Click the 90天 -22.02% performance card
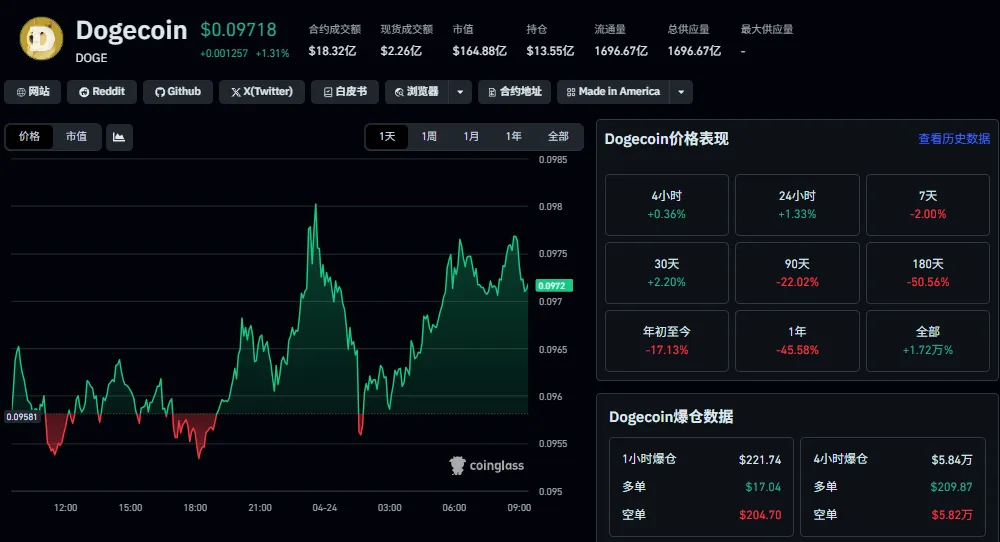The height and width of the screenshot is (542, 1000). tap(797, 273)
